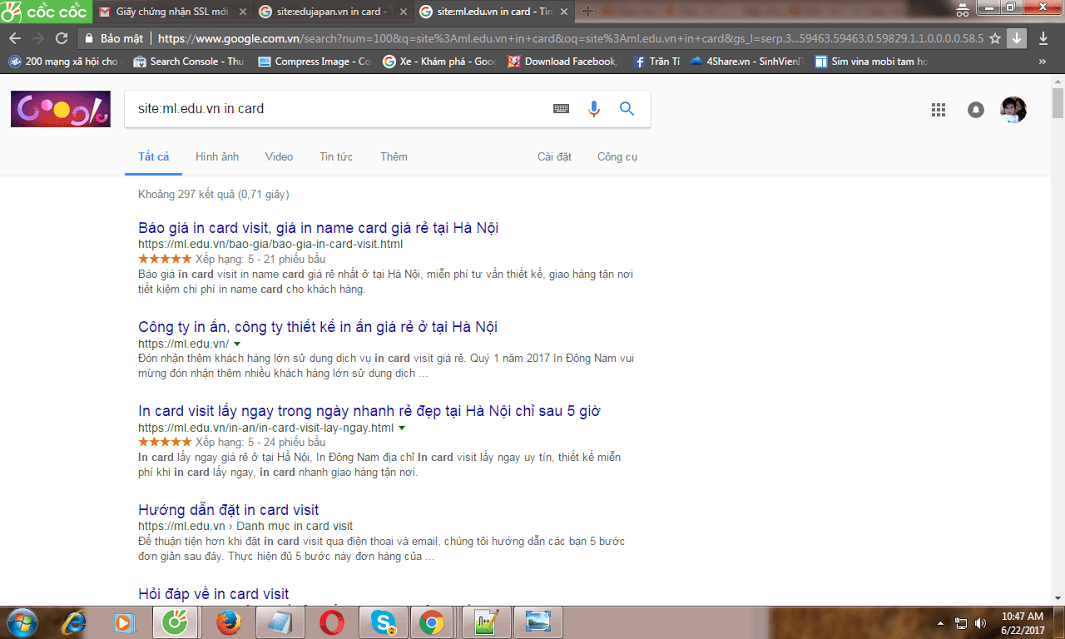The height and width of the screenshot is (639, 1065).
Task: Click the Cốc Cốc browser logo button
Action: (45, 11)
